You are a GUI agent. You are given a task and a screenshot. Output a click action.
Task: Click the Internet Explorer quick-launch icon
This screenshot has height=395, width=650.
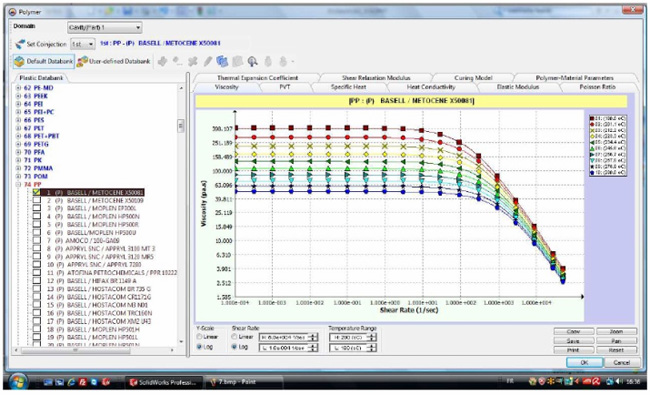coord(71,382)
